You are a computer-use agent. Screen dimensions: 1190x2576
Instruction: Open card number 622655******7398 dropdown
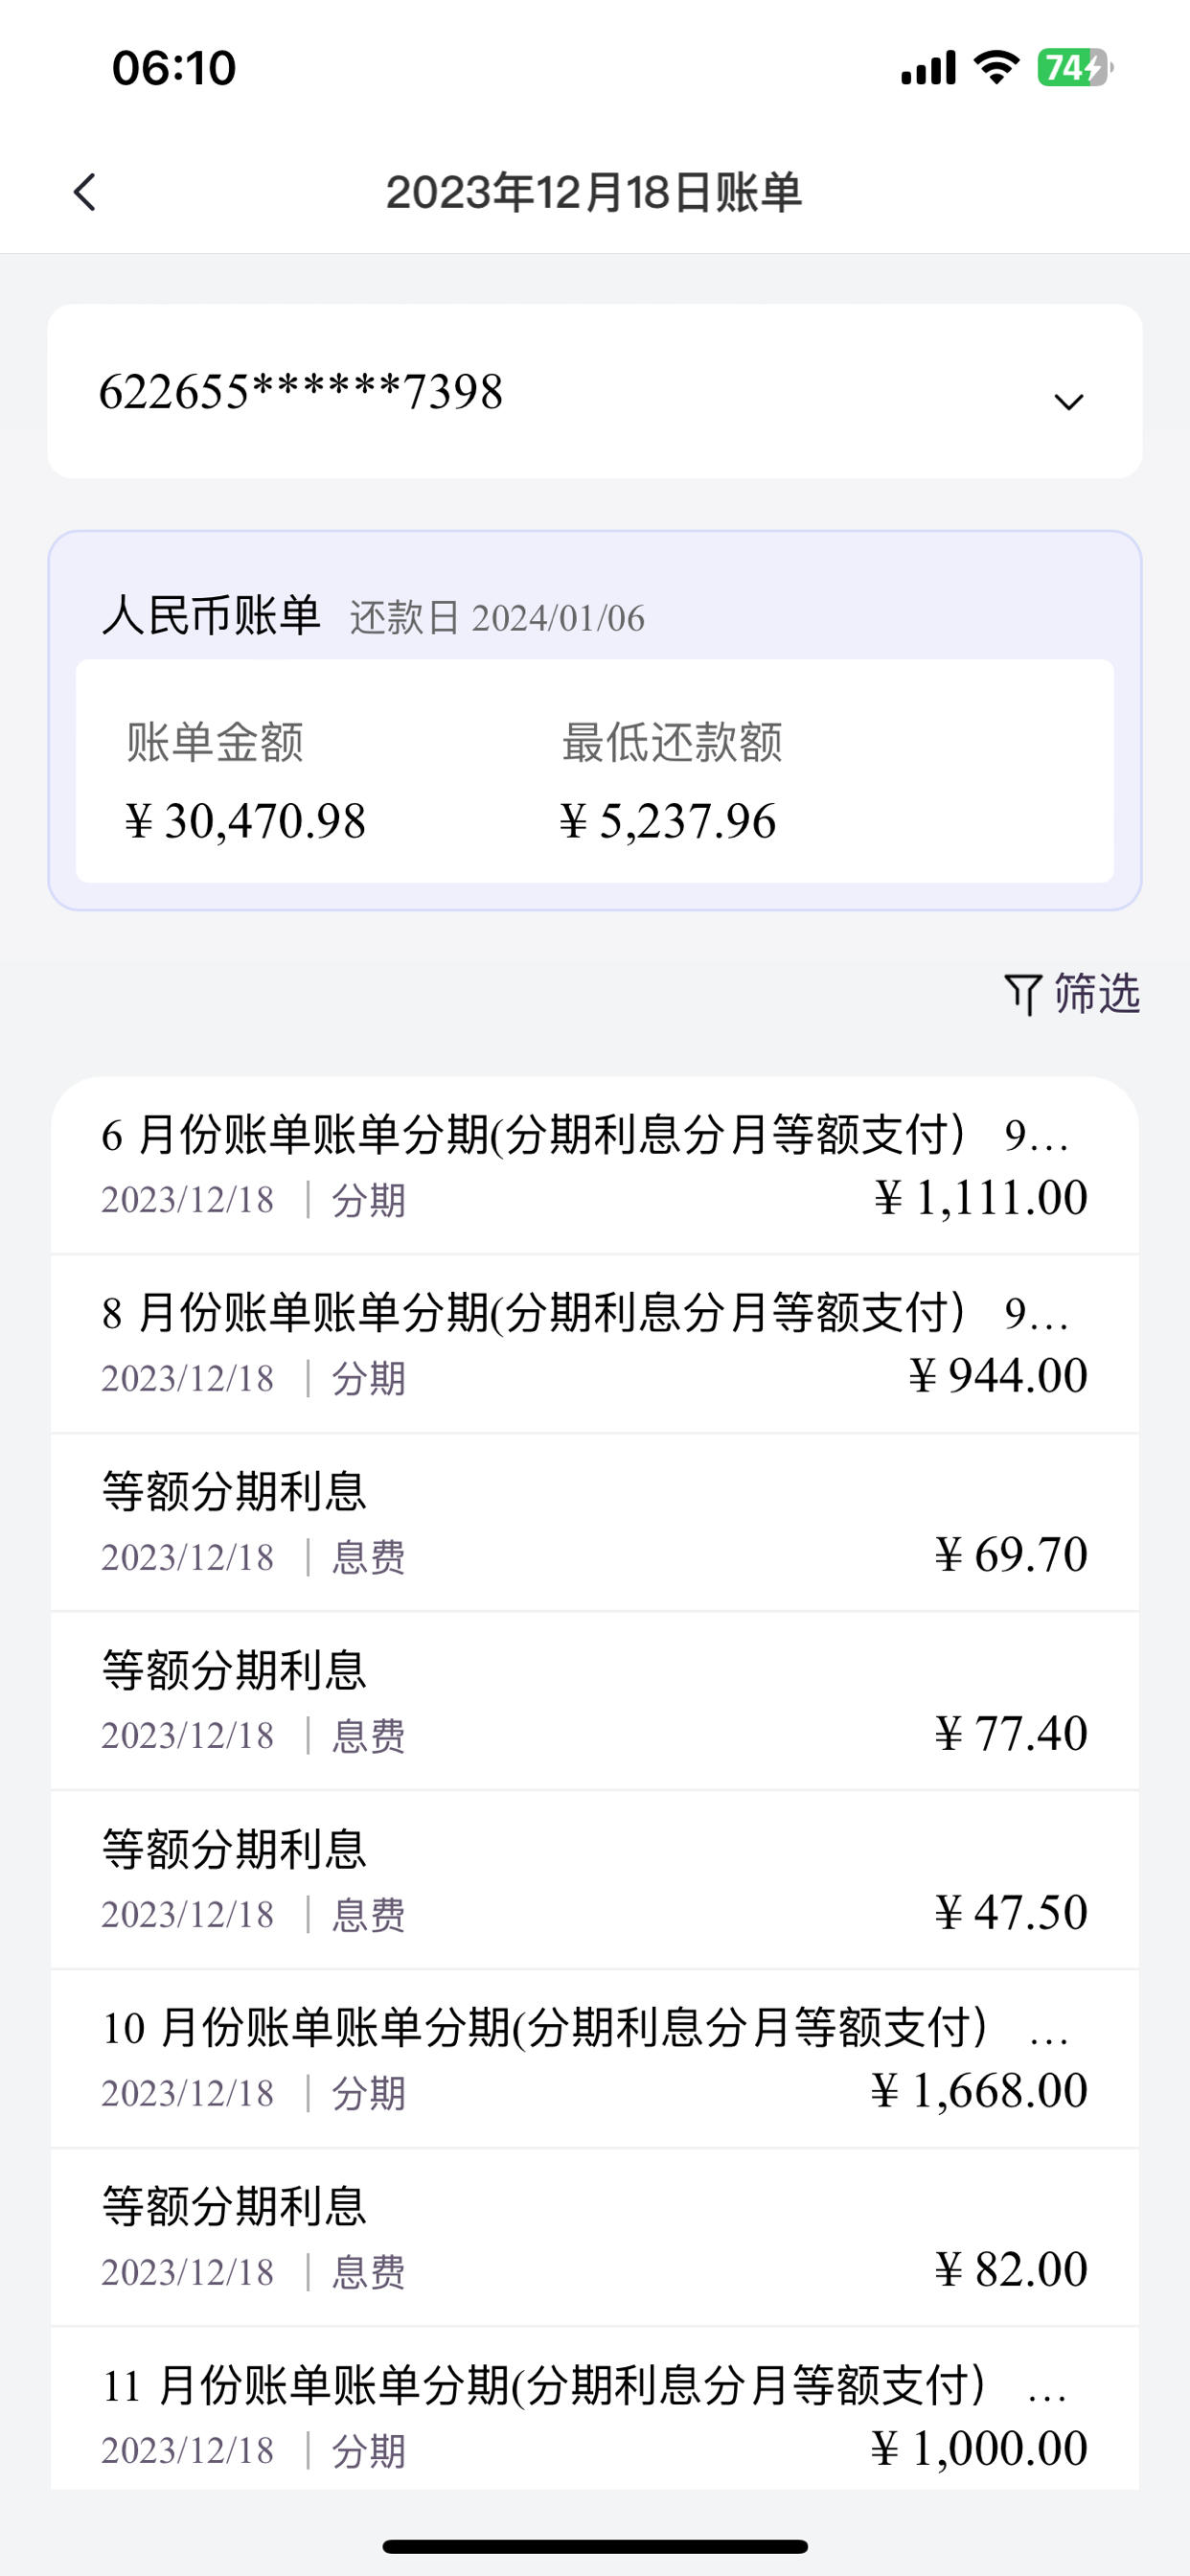[595, 391]
